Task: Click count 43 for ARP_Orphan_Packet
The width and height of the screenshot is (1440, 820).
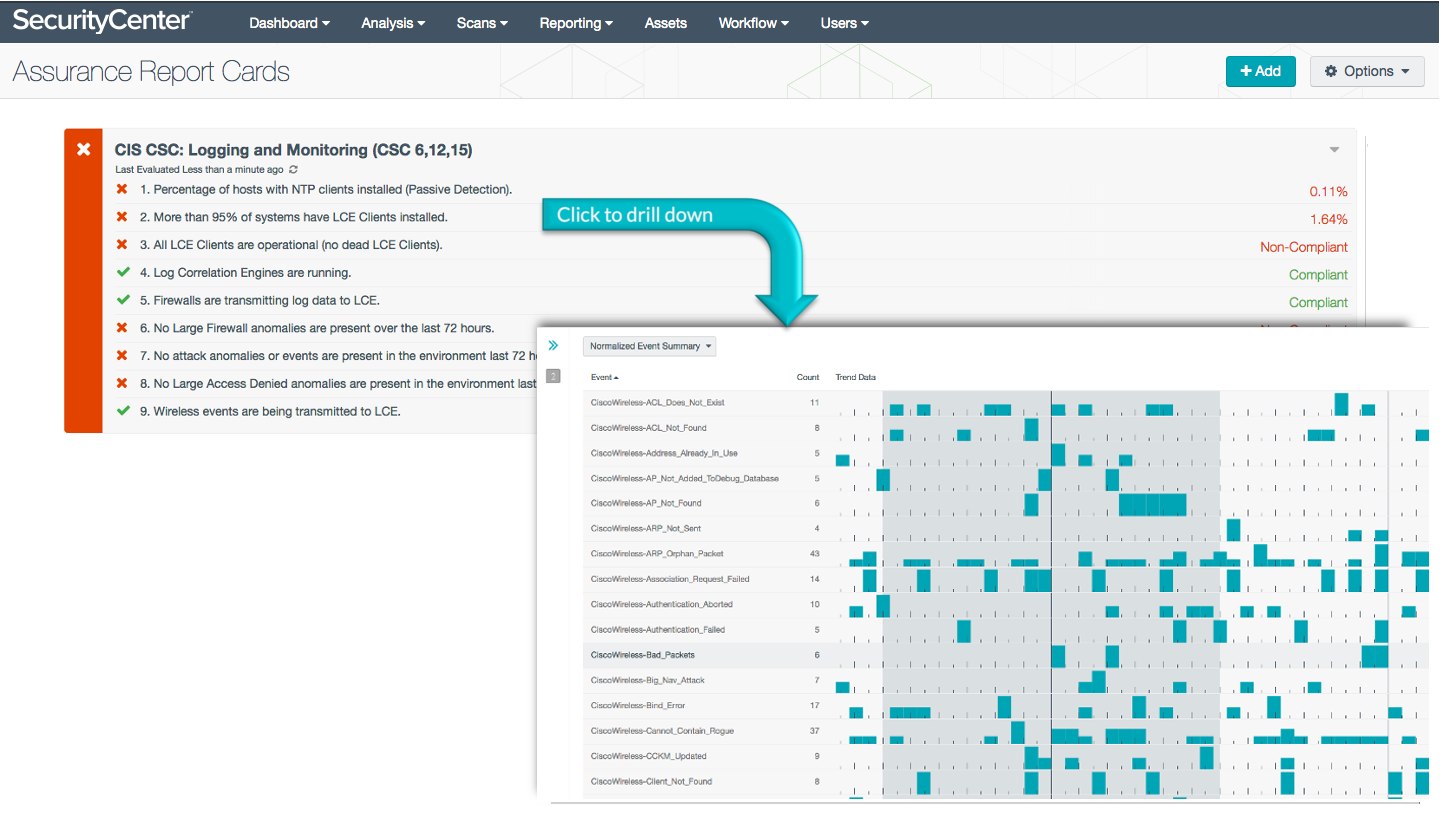Action: coord(814,553)
